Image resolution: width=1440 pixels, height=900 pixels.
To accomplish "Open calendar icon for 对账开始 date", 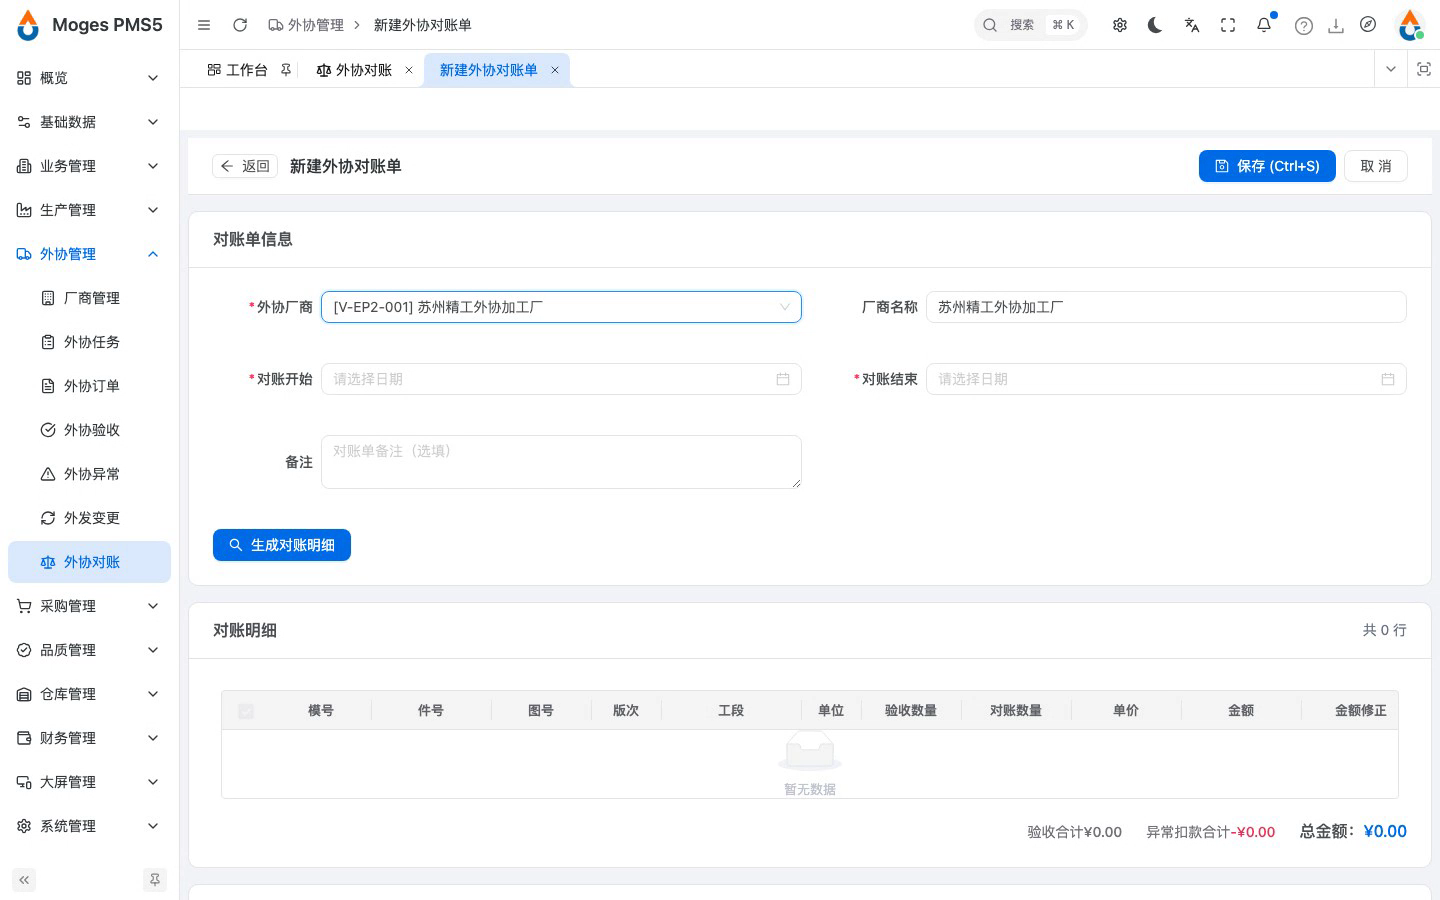I will pyautogui.click(x=783, y=379).
